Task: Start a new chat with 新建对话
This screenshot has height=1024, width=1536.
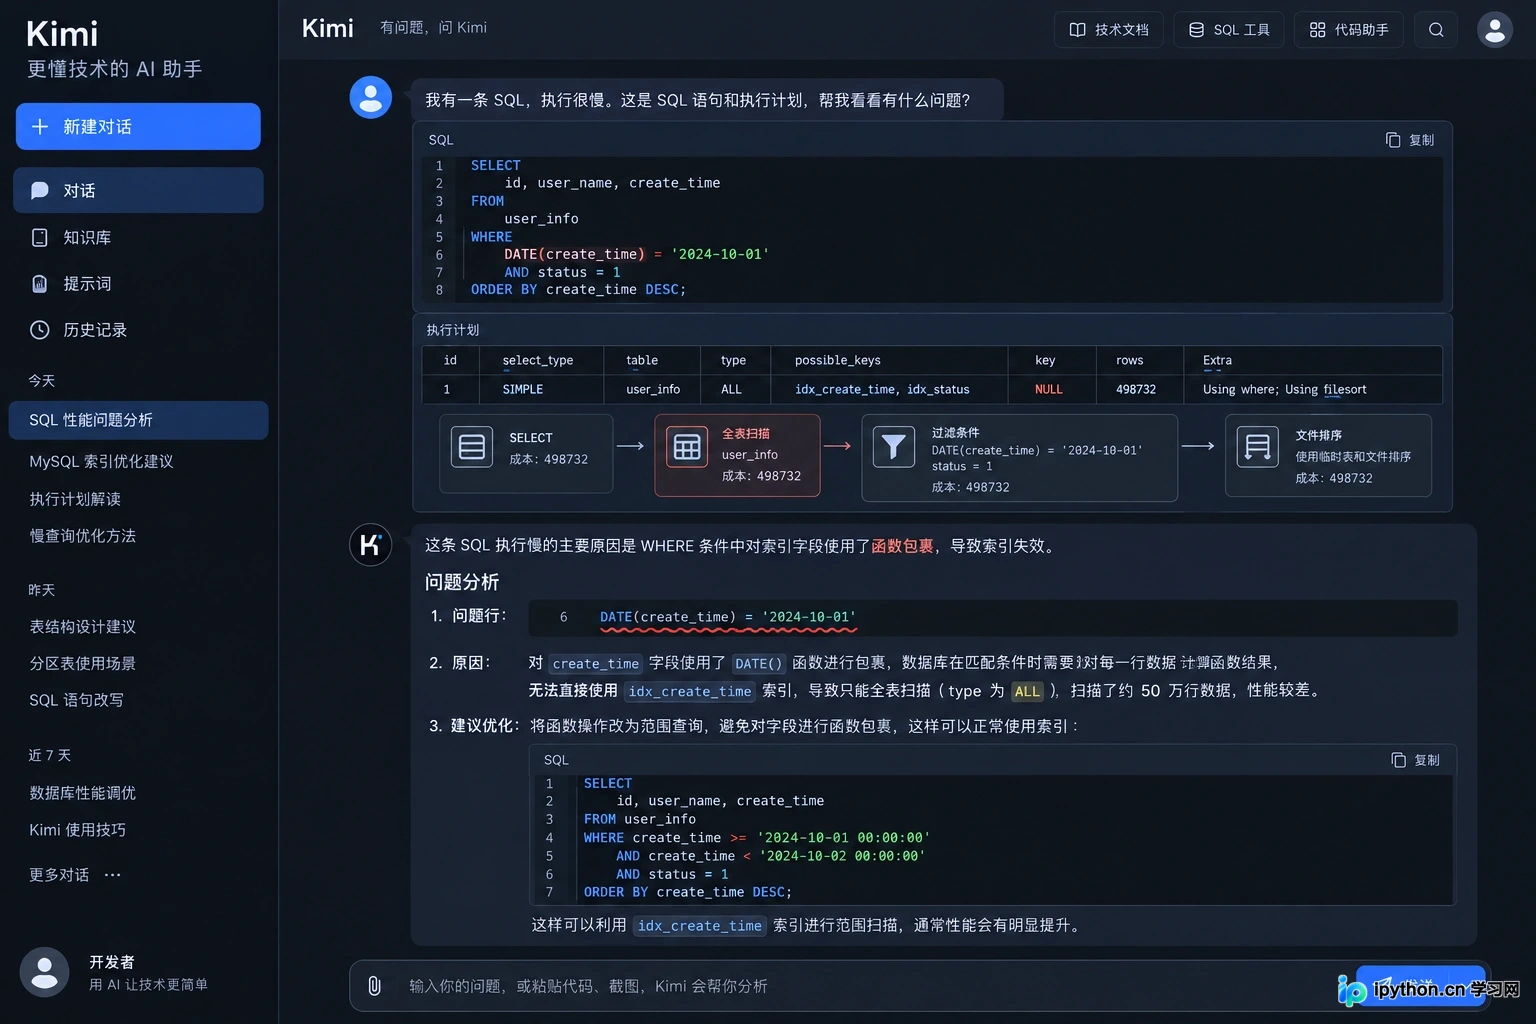Action: pyautogui.click(x=138, y=126)
